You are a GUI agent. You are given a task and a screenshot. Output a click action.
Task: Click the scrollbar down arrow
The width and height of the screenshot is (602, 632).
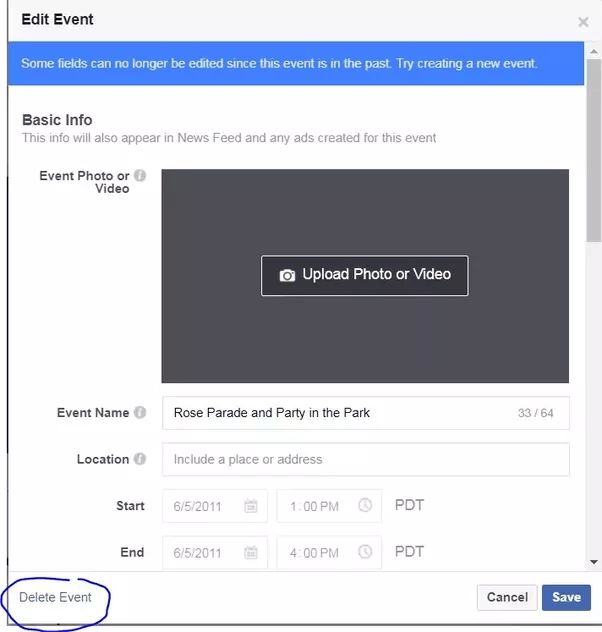point(594,562)
